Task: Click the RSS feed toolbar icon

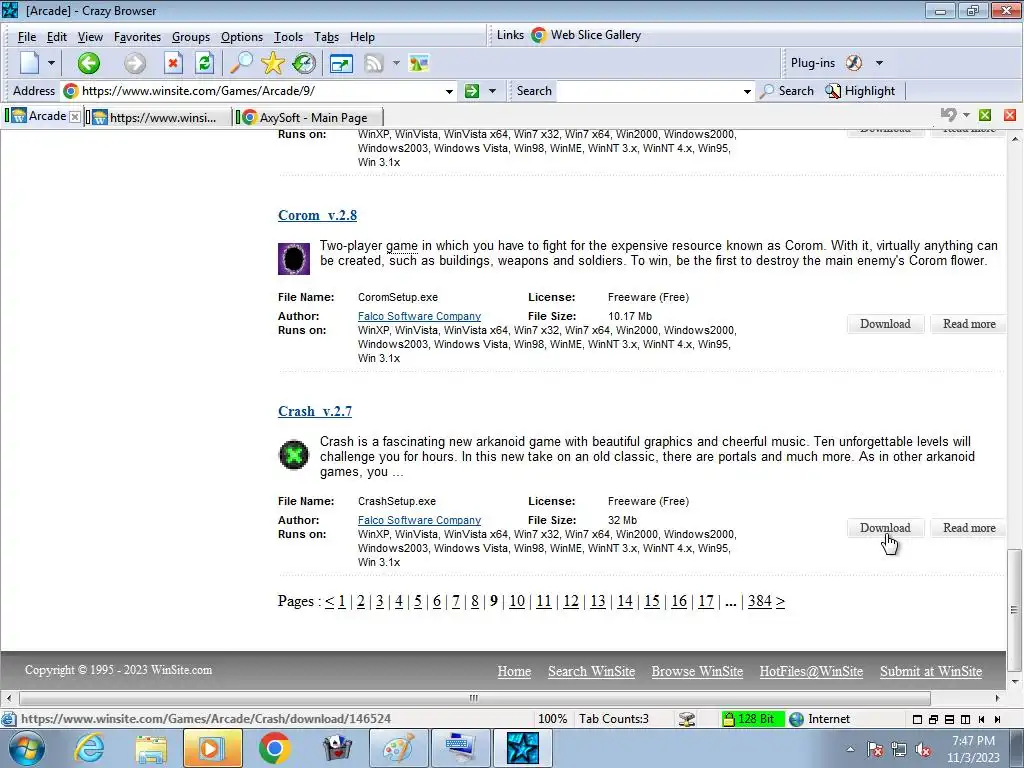Action: tap(374, 63)
